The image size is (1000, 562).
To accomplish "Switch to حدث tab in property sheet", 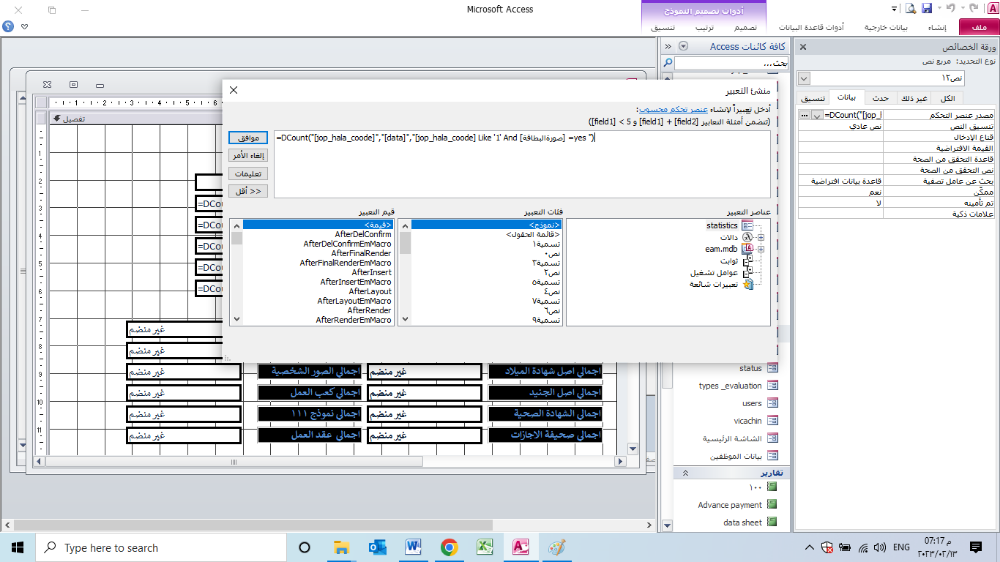I will (x=881, y=98).
